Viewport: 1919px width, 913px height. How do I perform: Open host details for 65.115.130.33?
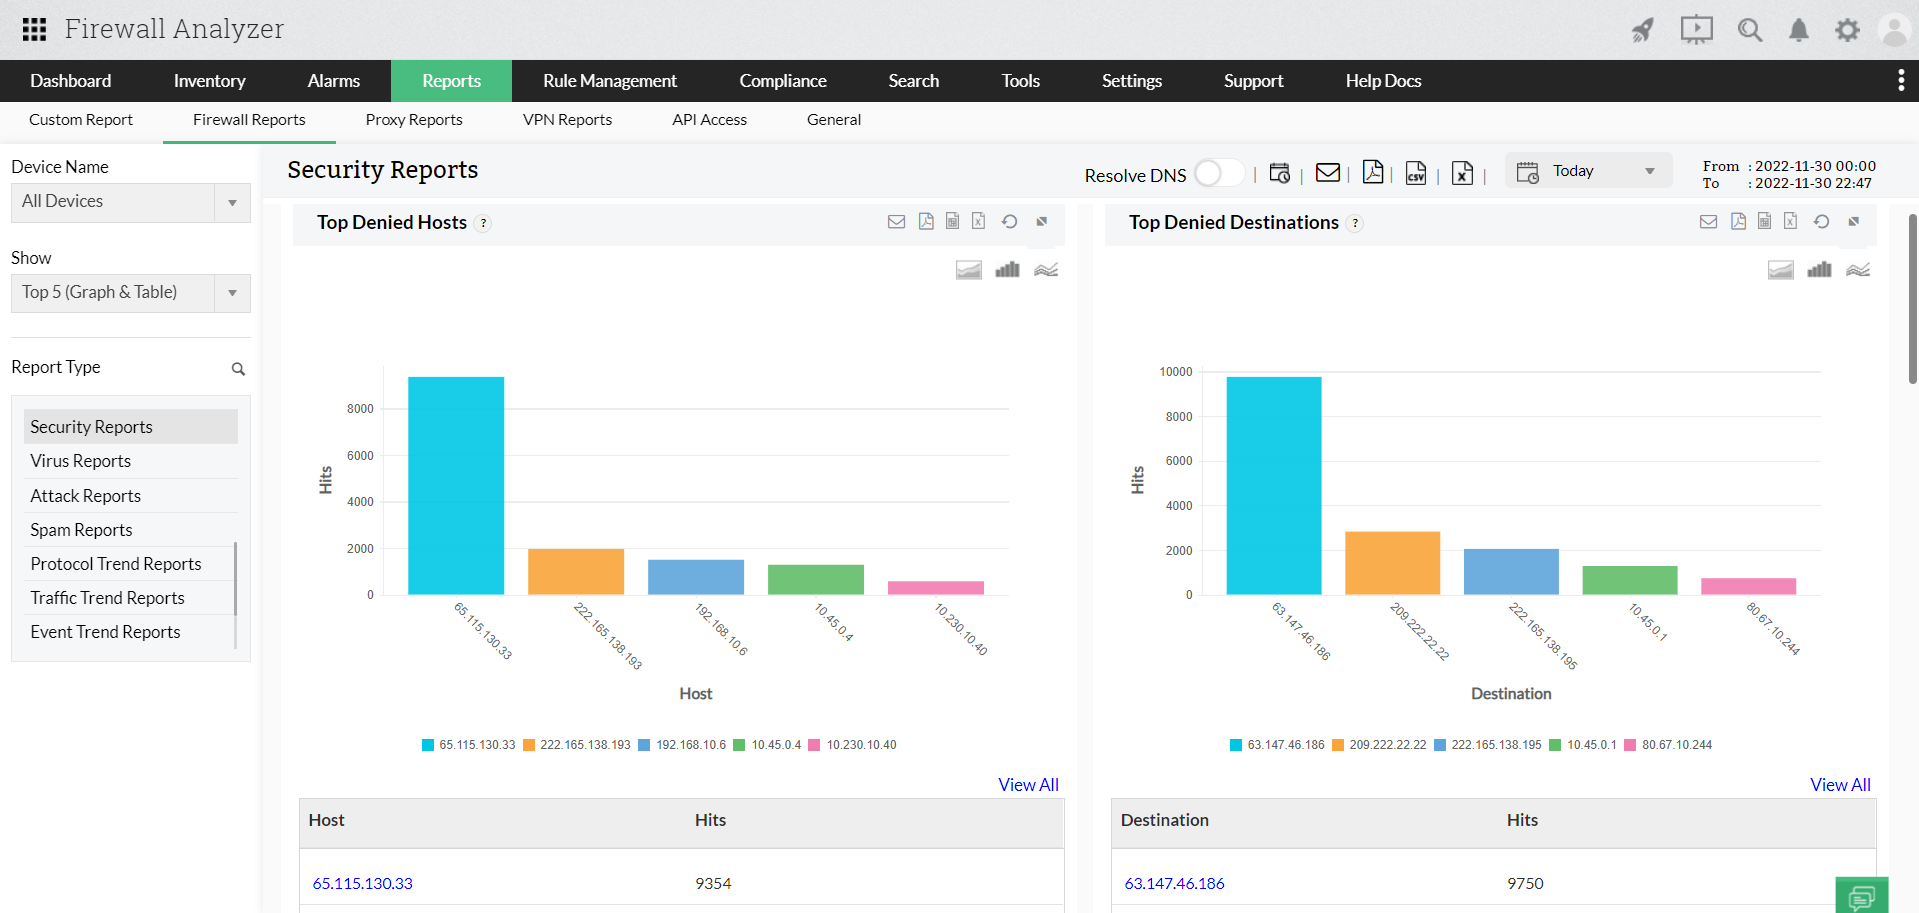tap(362, 883)
